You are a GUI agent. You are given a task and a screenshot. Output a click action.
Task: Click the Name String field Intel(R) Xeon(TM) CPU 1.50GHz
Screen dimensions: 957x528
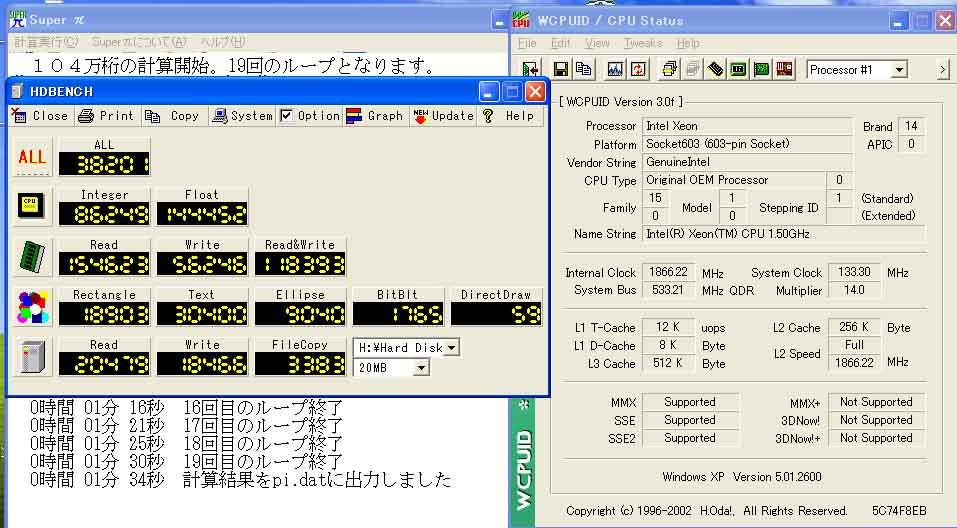click(x=784, y=234)
